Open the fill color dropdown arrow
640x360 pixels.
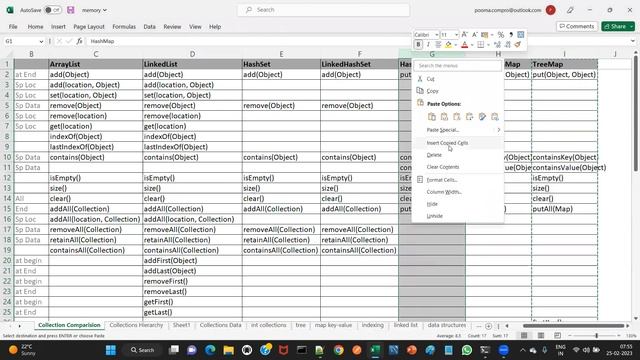click(x=456, y=45)
